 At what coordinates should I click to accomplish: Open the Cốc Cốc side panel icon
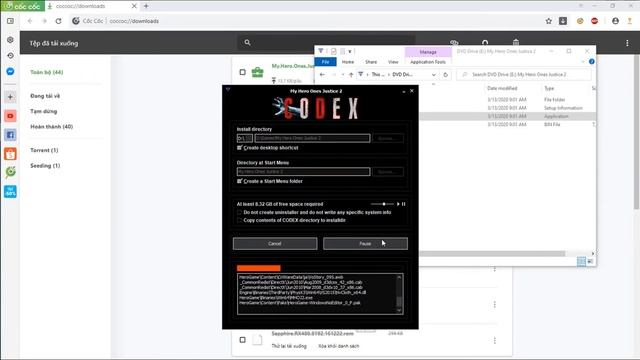[11, 21]
